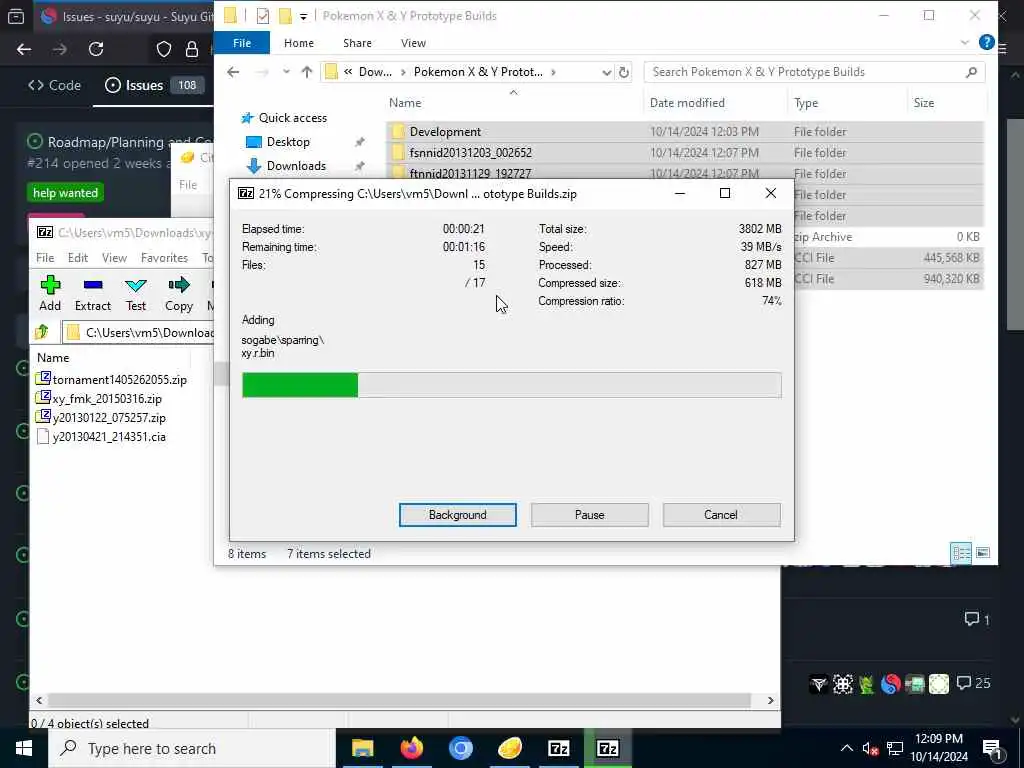Open the Favorites menu in 7-Zip file manager
The width and height of the screenshot is (1024, 768).
point(165,258)
